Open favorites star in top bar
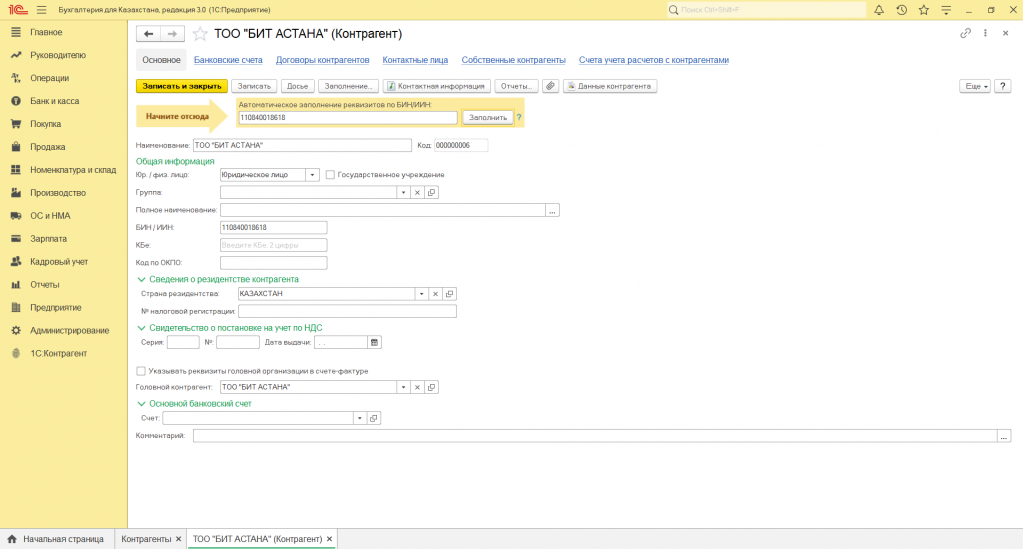 pyautogui.click(x=923, y=10)
